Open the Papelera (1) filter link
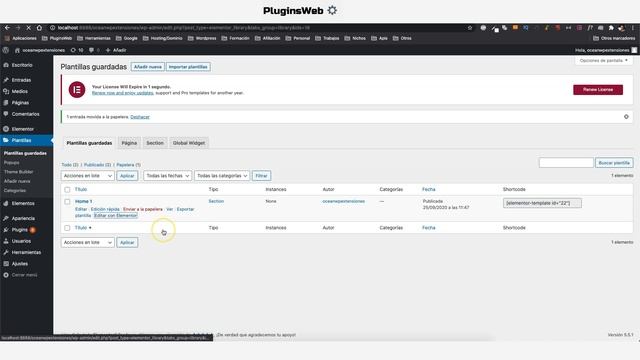The image size is (640, 360). point(129,165)
